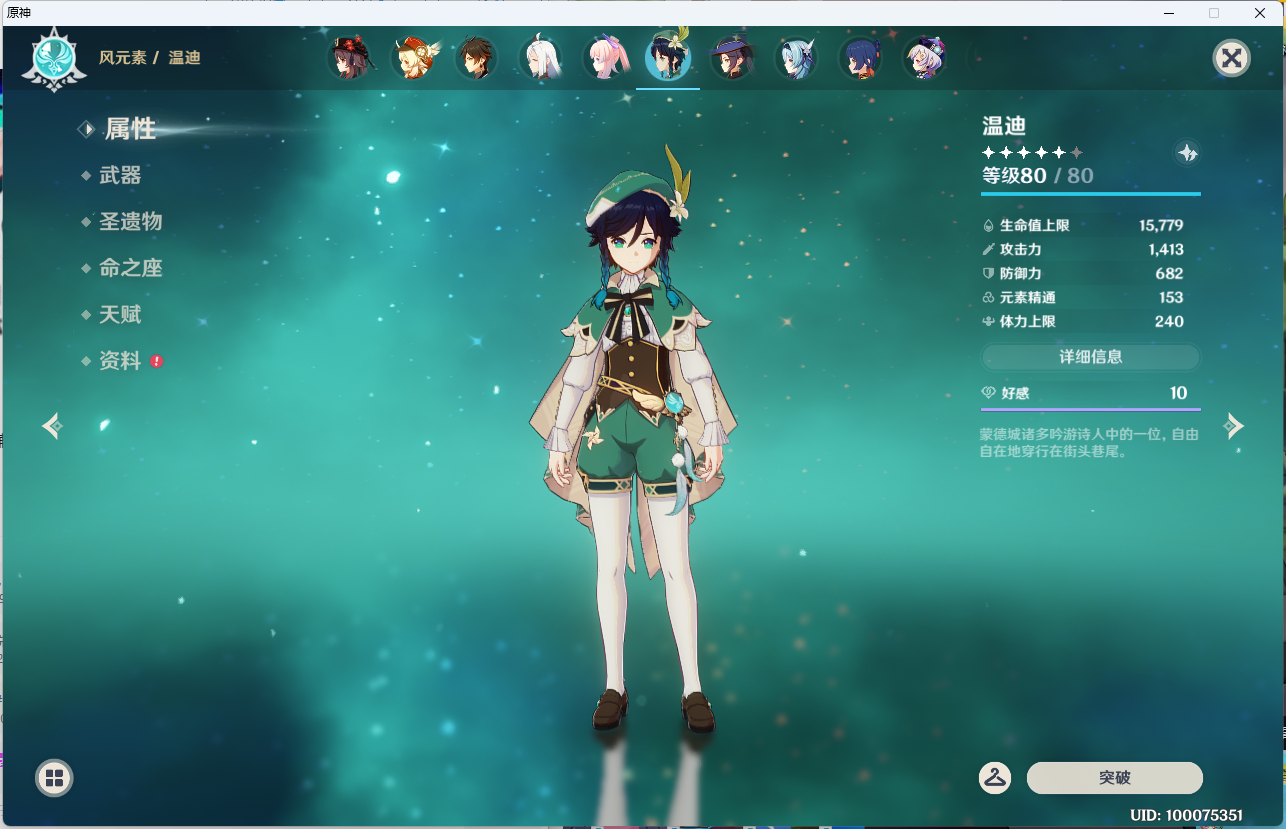The height and width of the screenshot is (829, 1286).
Task: Click the ascension star row under name
Action: click(1033, 153)
